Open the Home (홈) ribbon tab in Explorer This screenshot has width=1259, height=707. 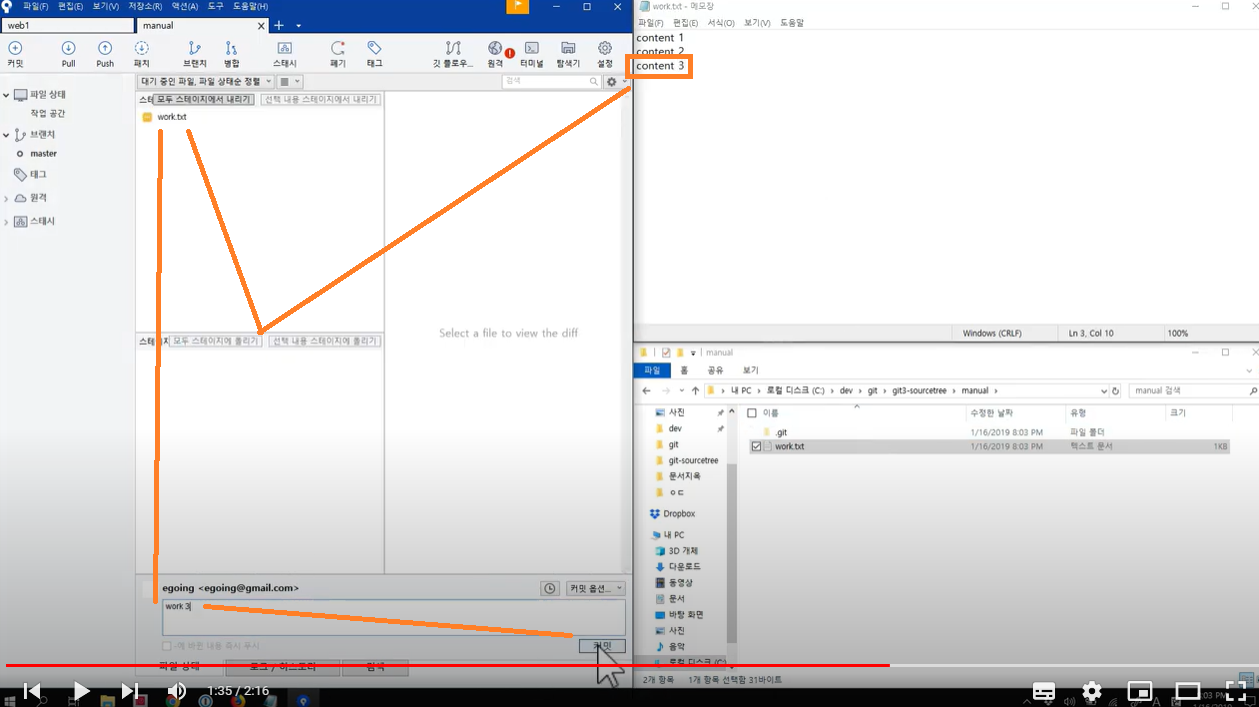686,370
